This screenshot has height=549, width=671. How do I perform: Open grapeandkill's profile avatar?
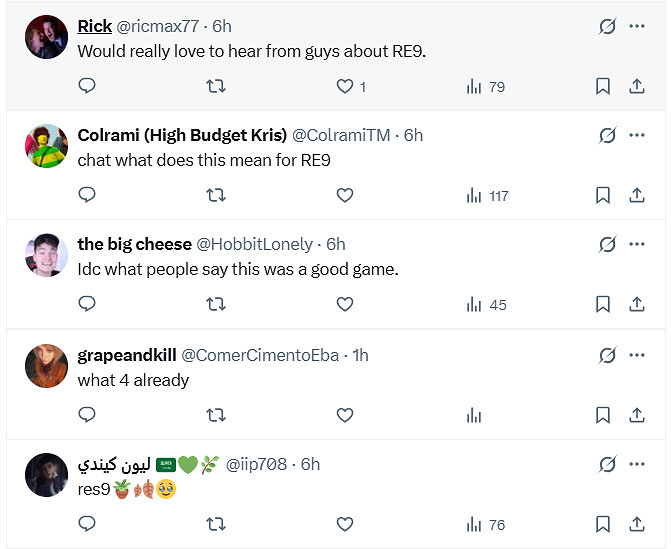click(x=46, y=367)
